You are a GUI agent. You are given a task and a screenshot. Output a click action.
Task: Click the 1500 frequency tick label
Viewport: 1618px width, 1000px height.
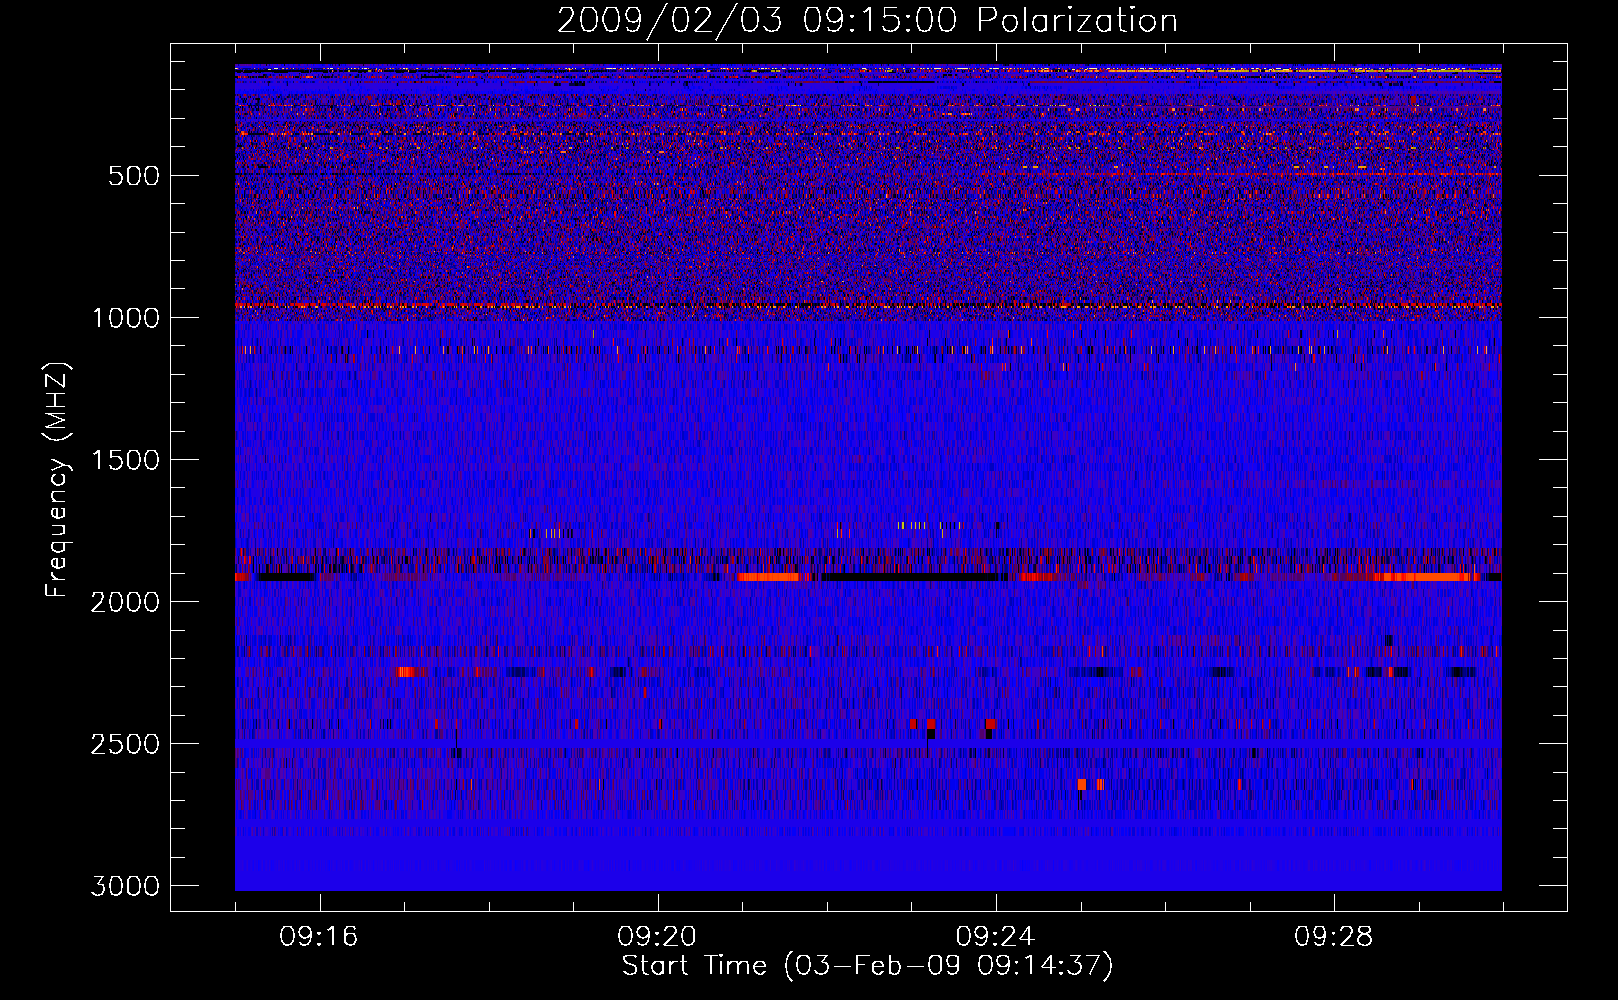pyautogui.click(x=125, y=460)
